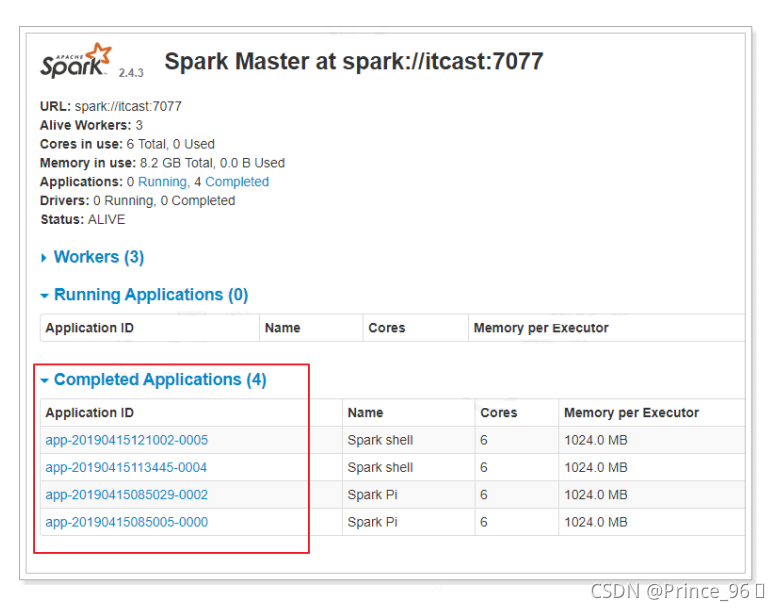Screen dimensions: 780x611
Task: Click the cores value 6 in row 0004
Action: click(484, 468)
